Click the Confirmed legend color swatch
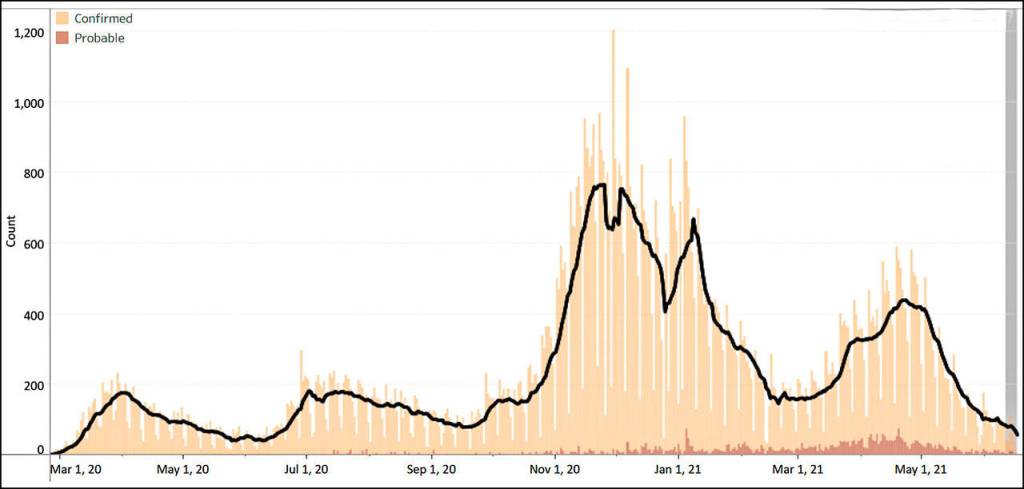This screenshot has height=489, width=1024. click(61, 18)
